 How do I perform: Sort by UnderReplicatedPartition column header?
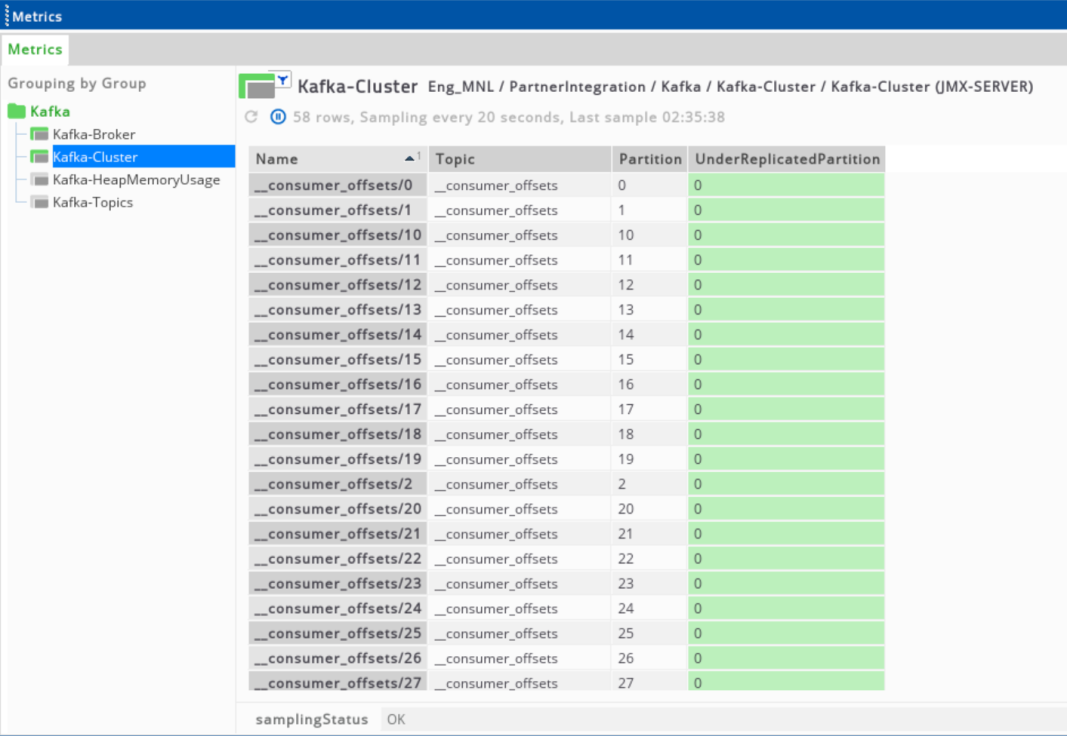coord(787,158)
